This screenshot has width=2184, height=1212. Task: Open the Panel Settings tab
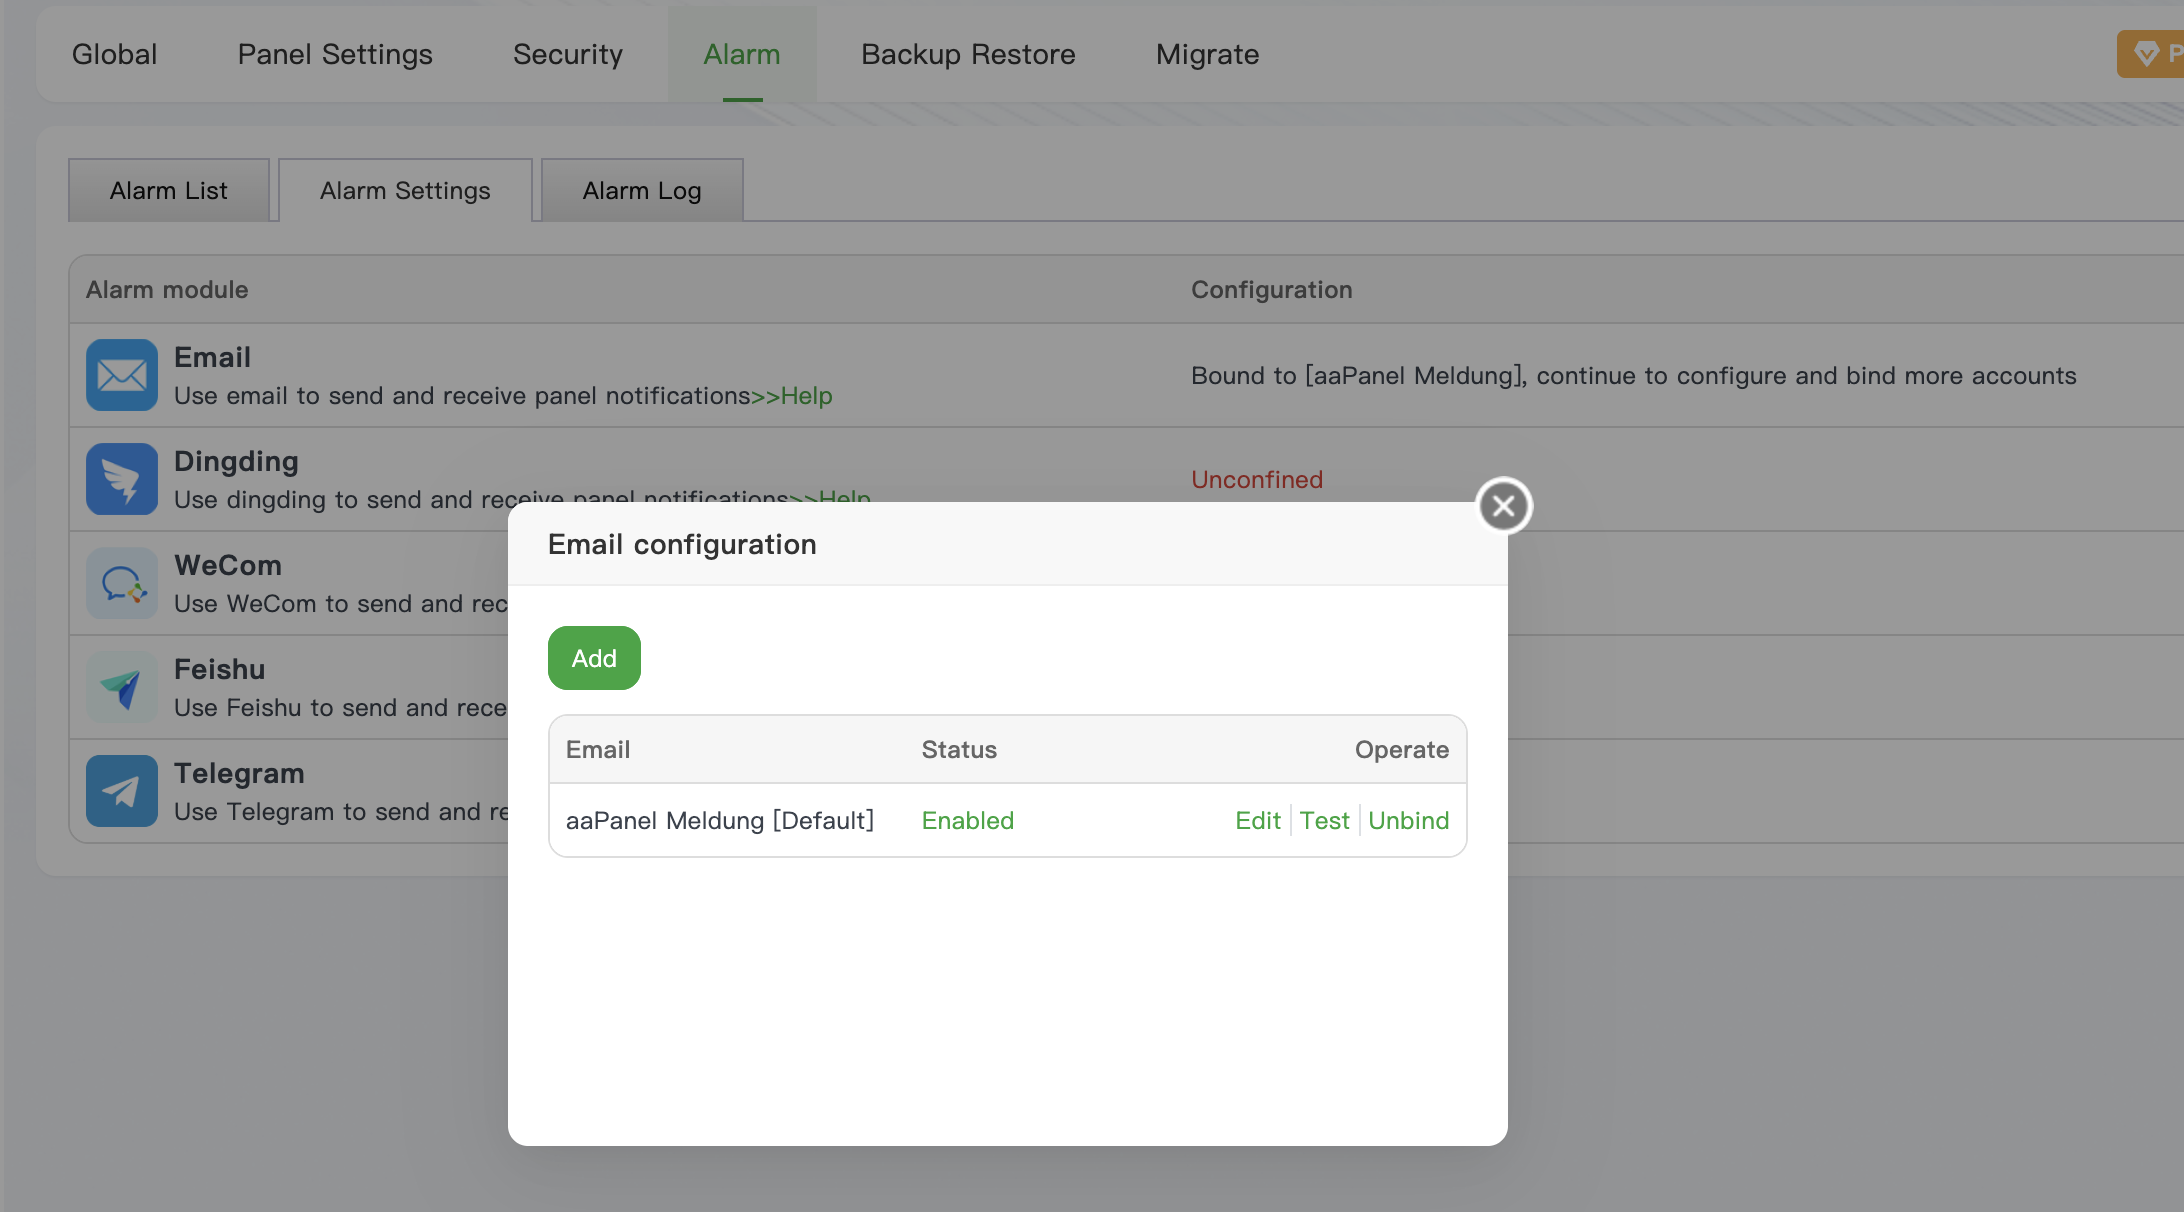tap(335, 54)
